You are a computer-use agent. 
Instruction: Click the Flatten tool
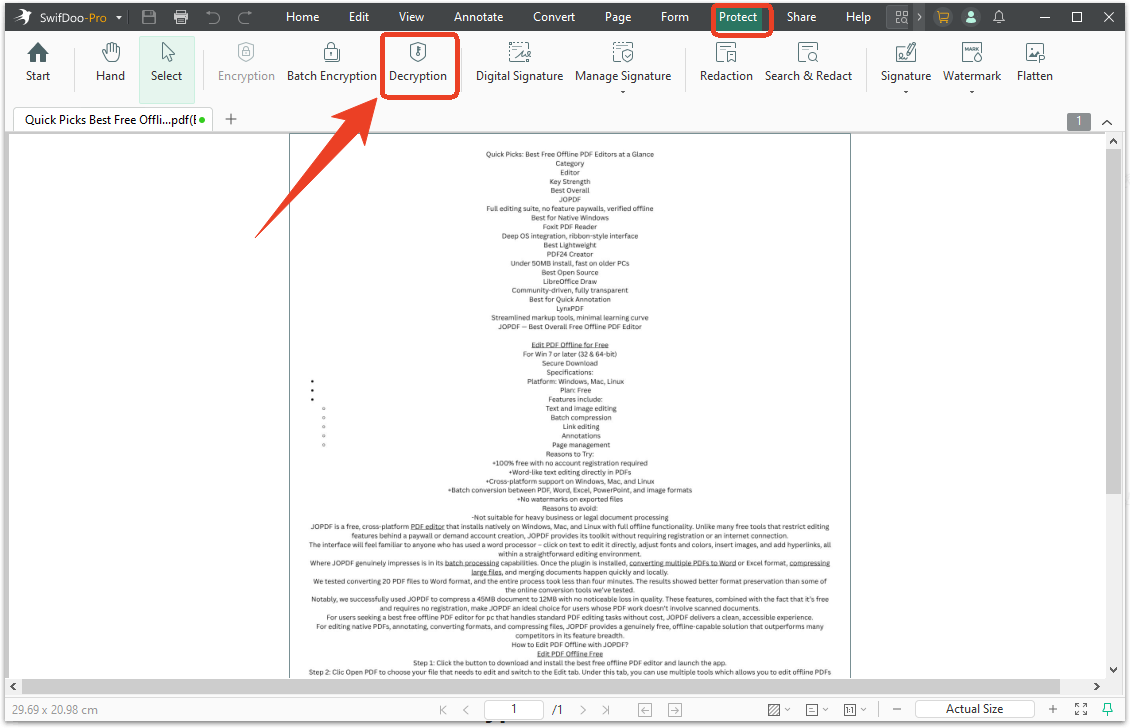point(1034,63)
